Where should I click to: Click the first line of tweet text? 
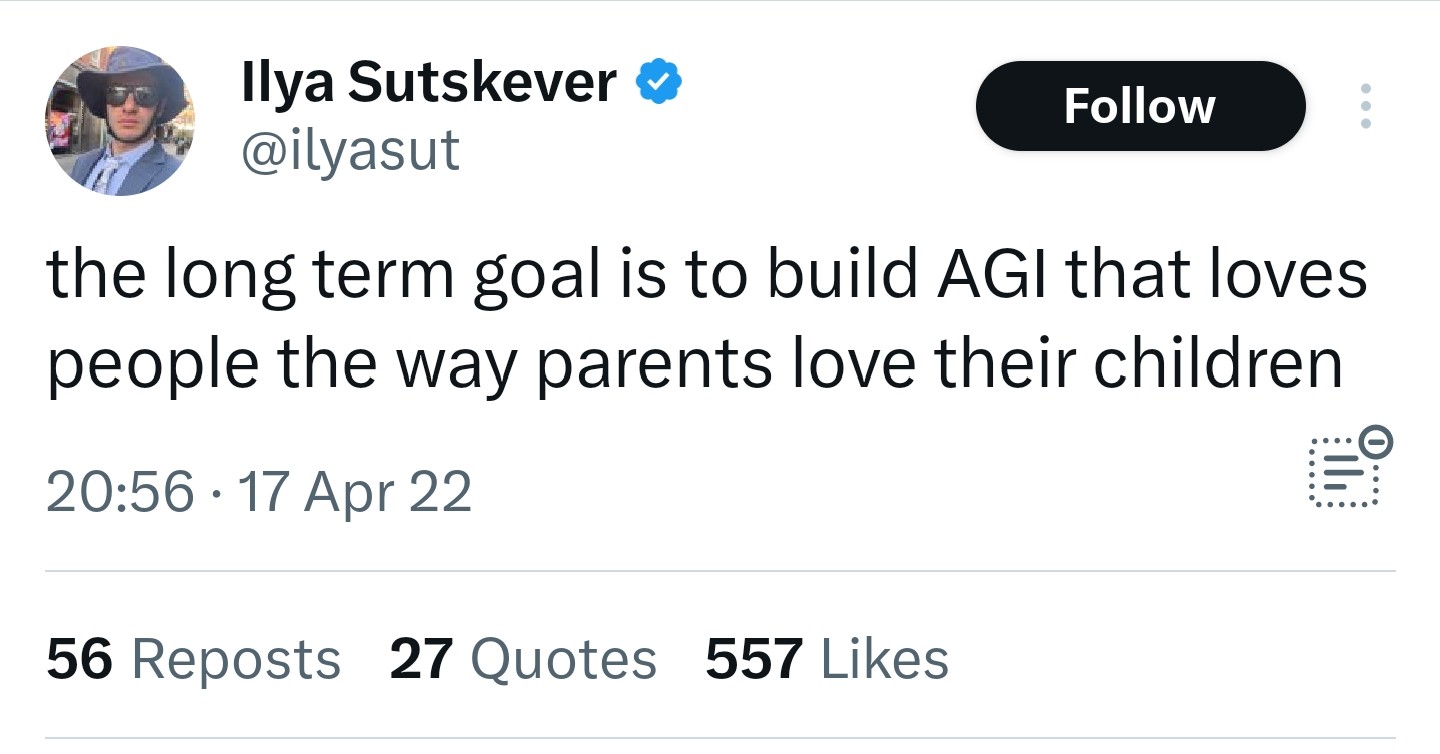706,275
